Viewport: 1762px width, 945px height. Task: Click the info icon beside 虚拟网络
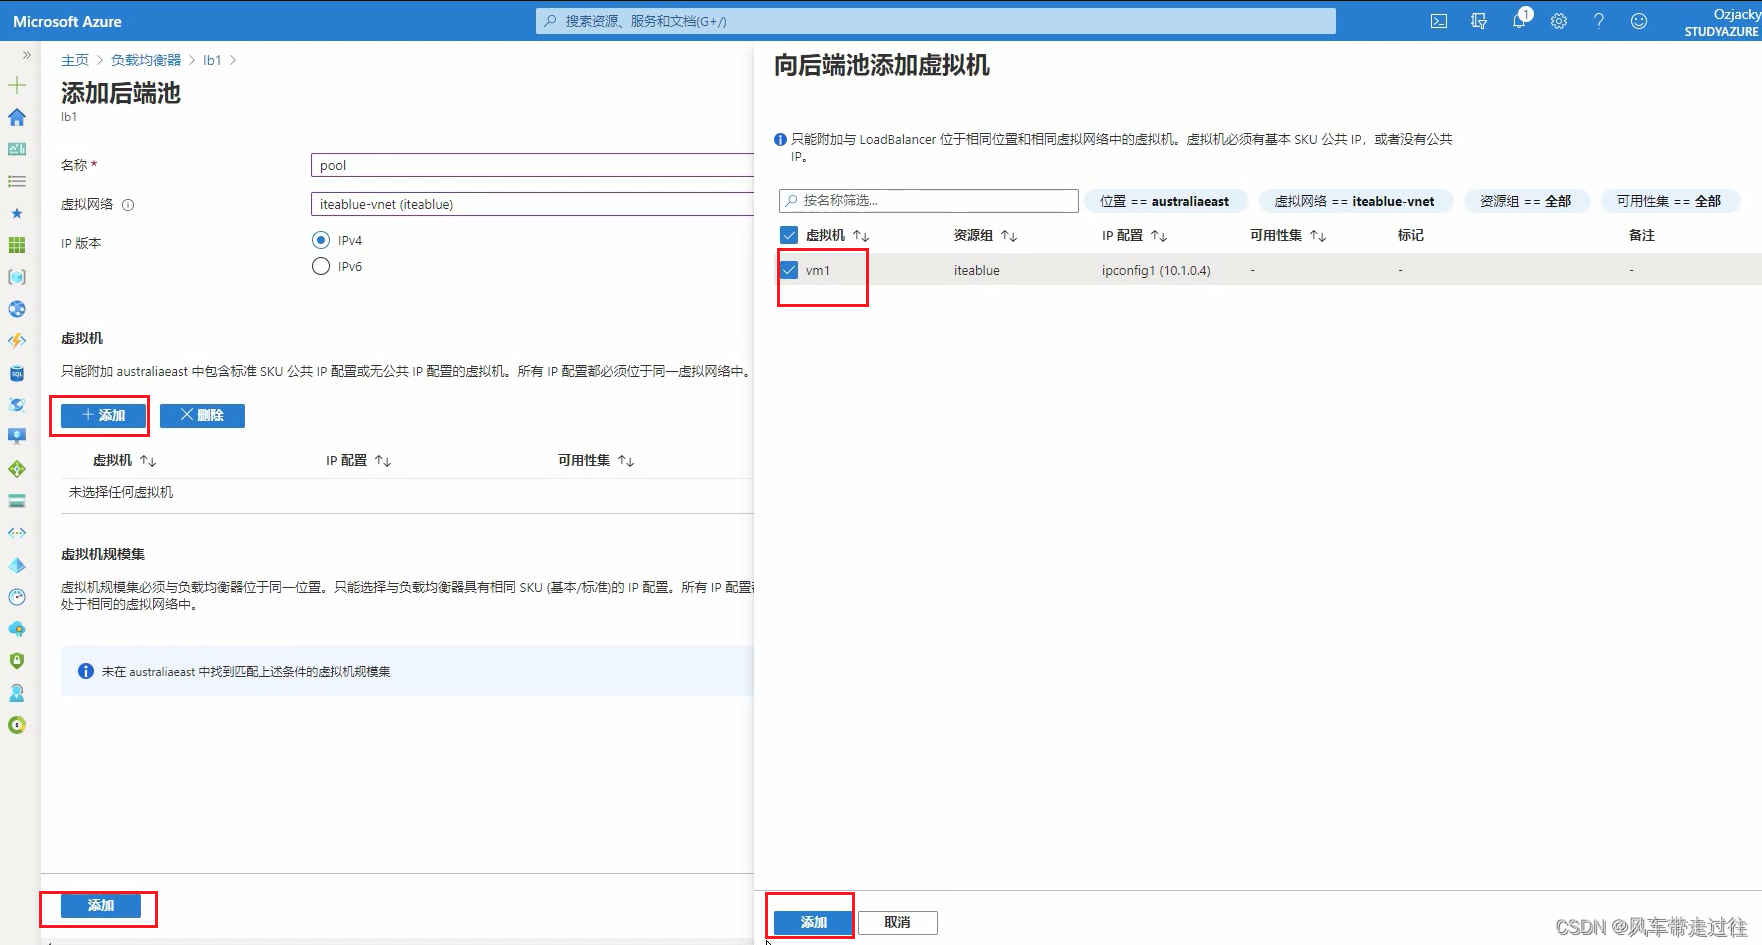tap(128, 205)
